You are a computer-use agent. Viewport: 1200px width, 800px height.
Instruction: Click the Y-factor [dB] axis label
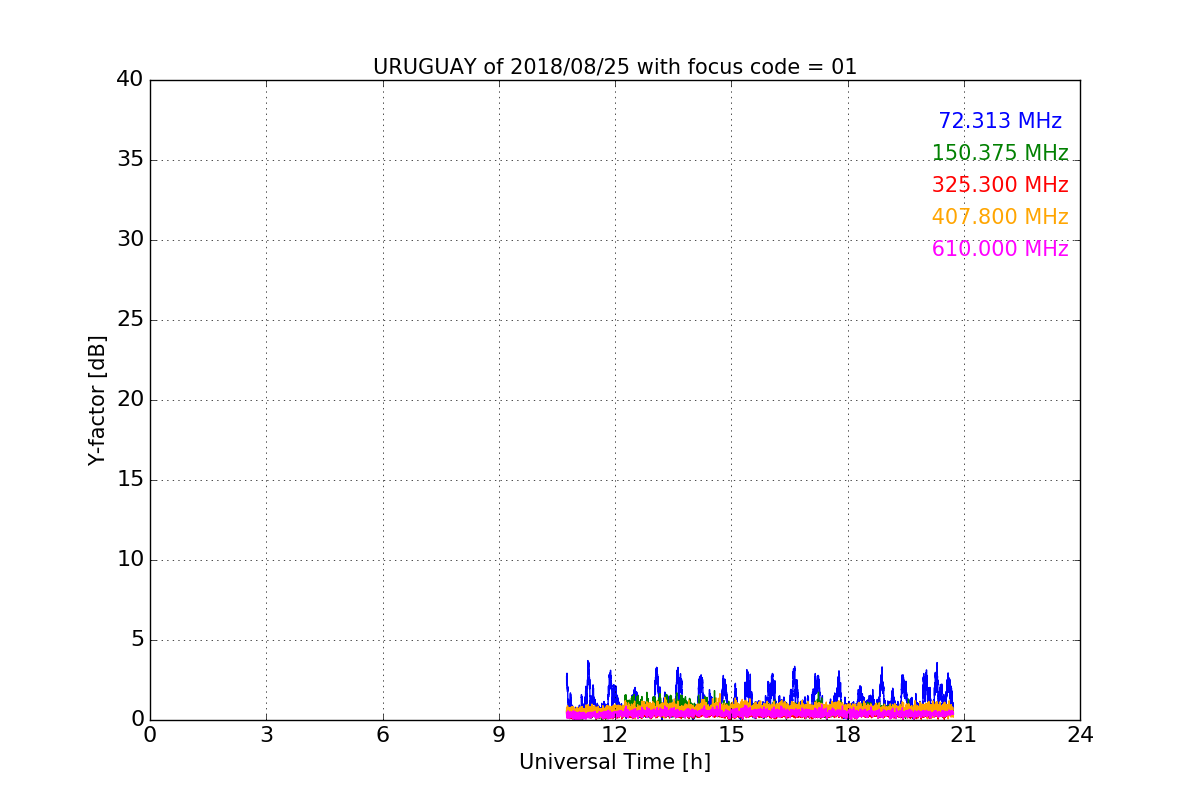point(97,400)
